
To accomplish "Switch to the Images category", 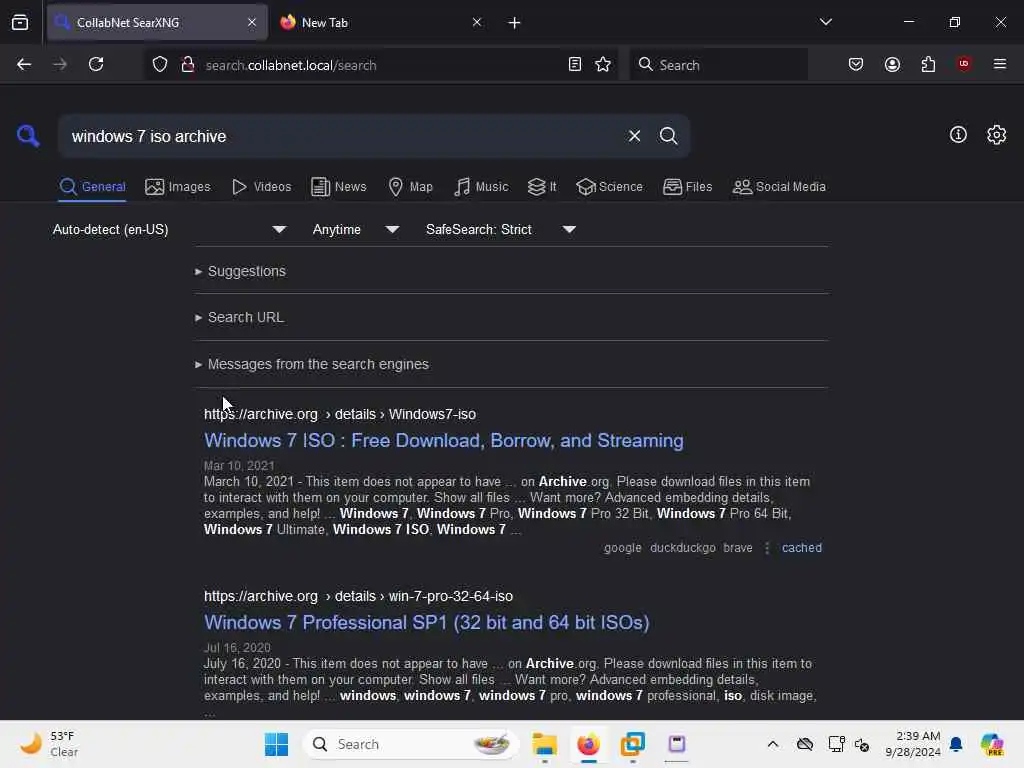I will [178, 187].
